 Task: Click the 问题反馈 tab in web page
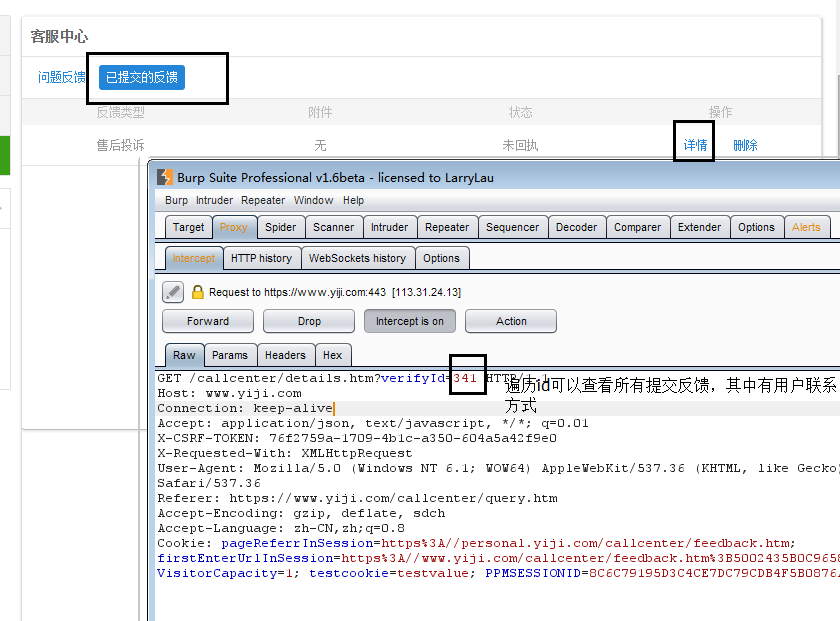point(62,77)
